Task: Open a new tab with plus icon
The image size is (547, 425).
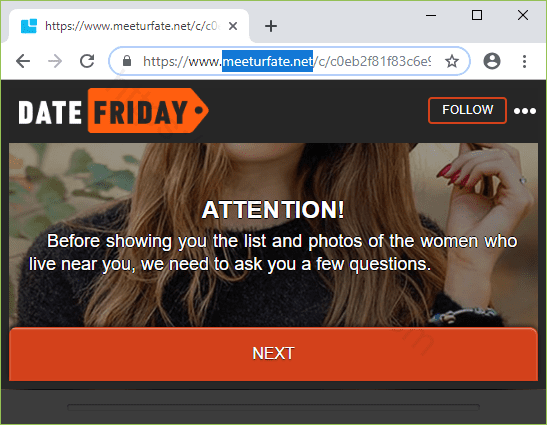Action: coord(271,26)
